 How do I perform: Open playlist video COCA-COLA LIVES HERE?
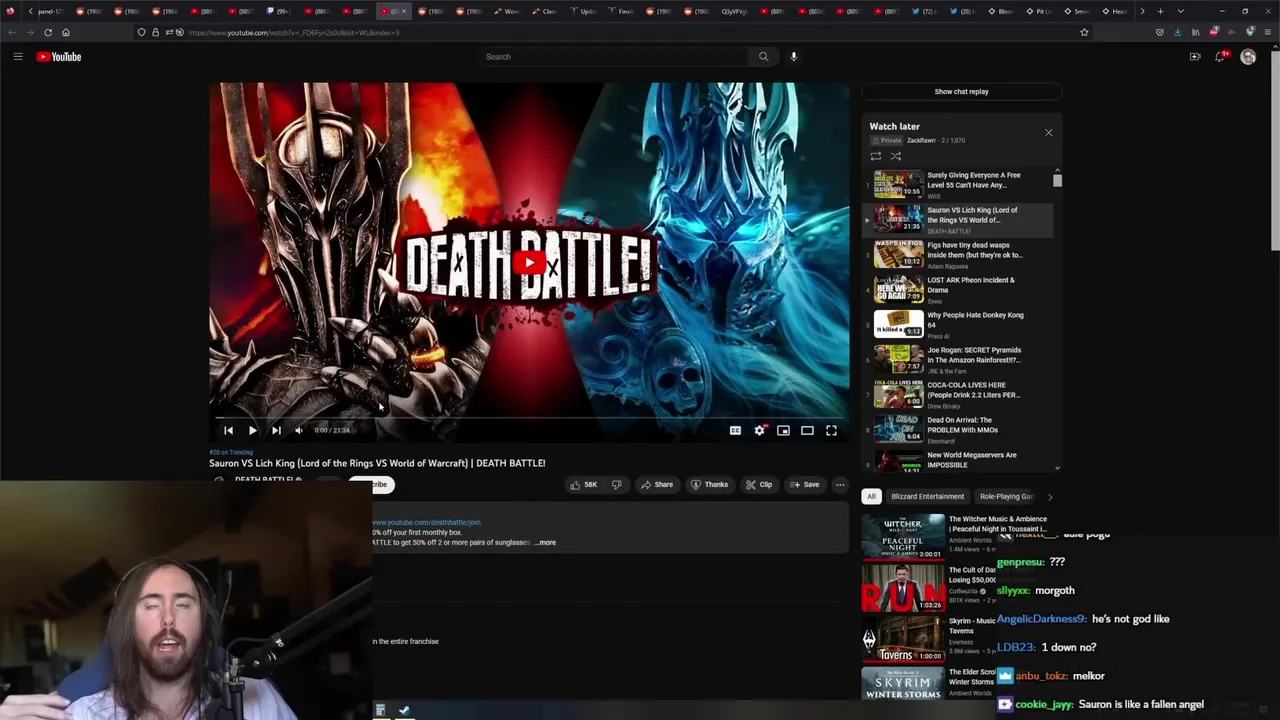(x=958, y=395)
